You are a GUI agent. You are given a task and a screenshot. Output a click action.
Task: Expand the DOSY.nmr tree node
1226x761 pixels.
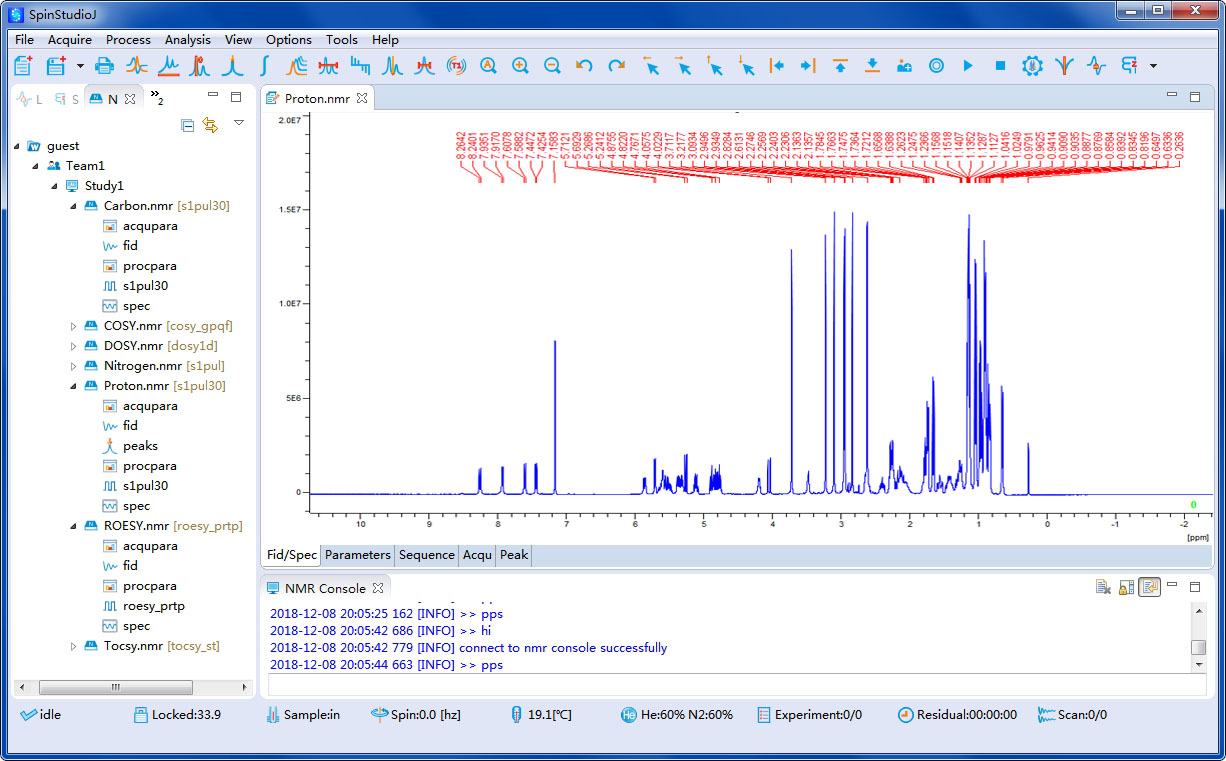(73, 346)
